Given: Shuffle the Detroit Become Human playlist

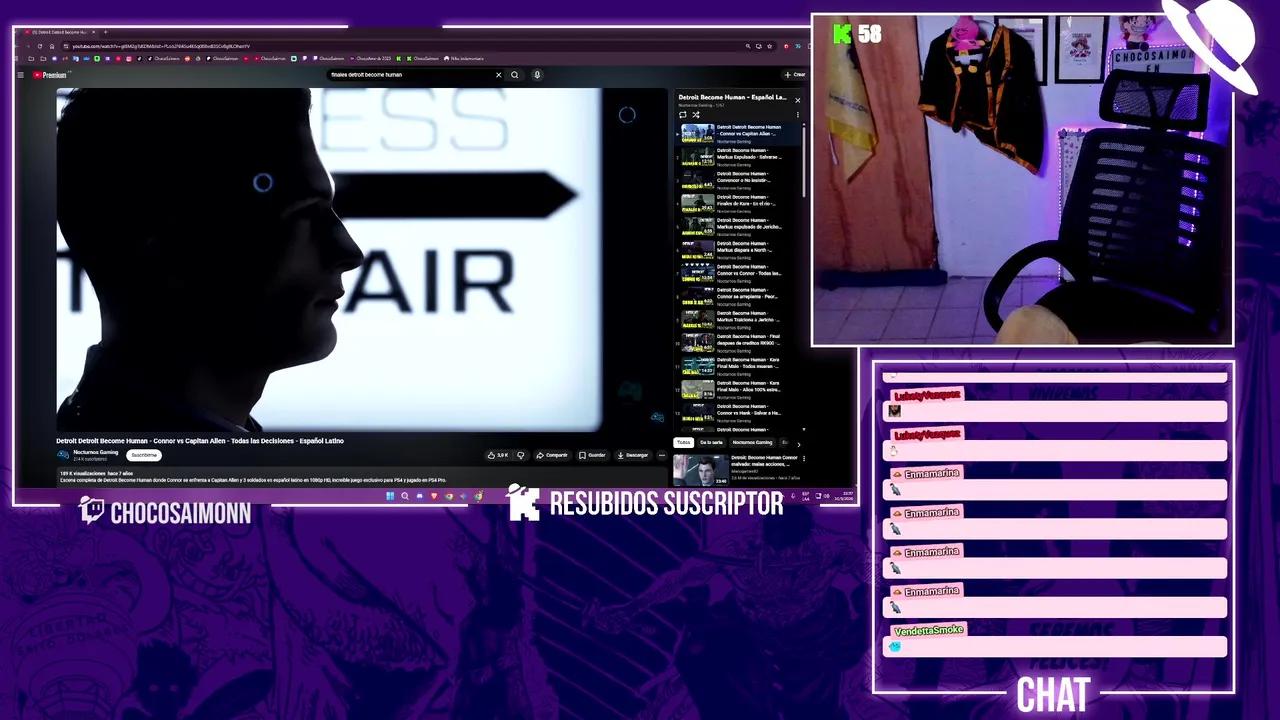Looking at the screenshot, I should [696, 114].
